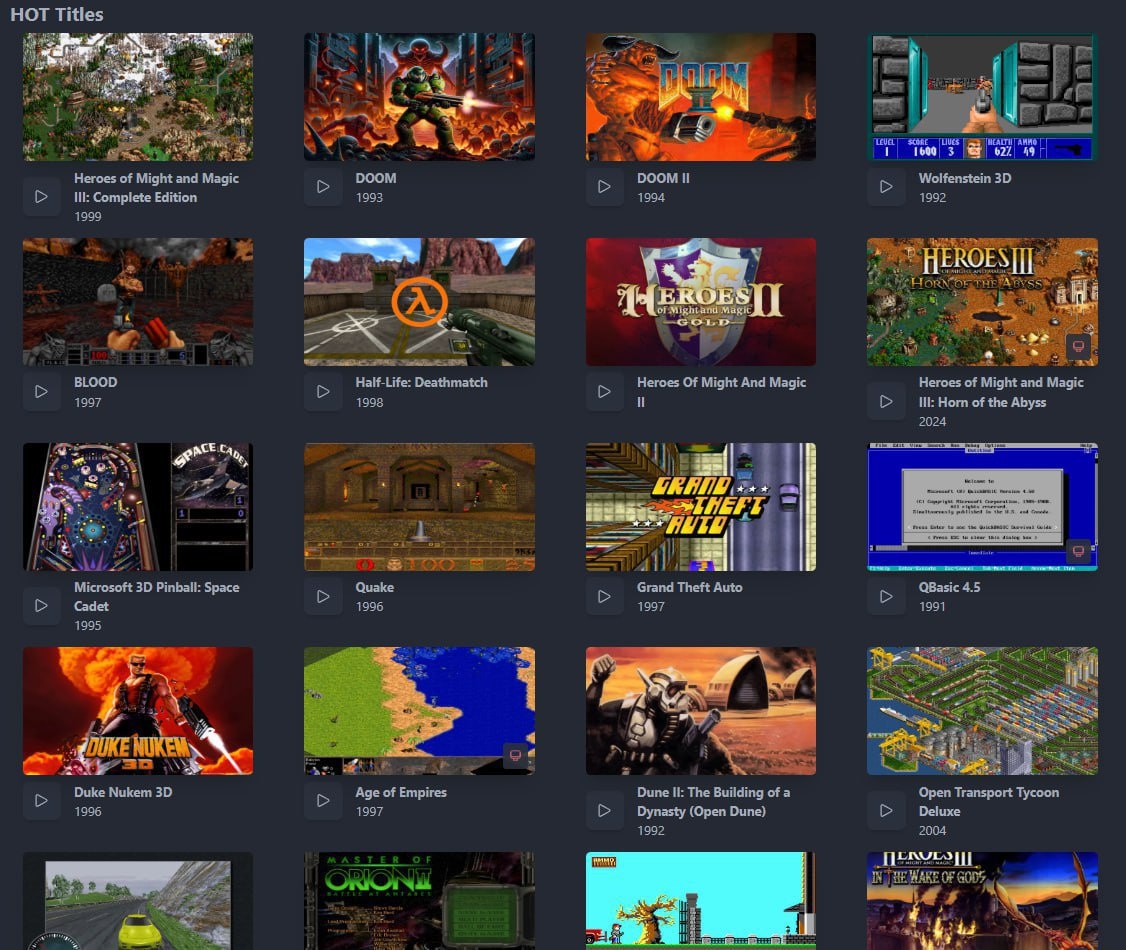
Task: Click Duke Nukem 3D play icon
Action: (x=42, y=801)
